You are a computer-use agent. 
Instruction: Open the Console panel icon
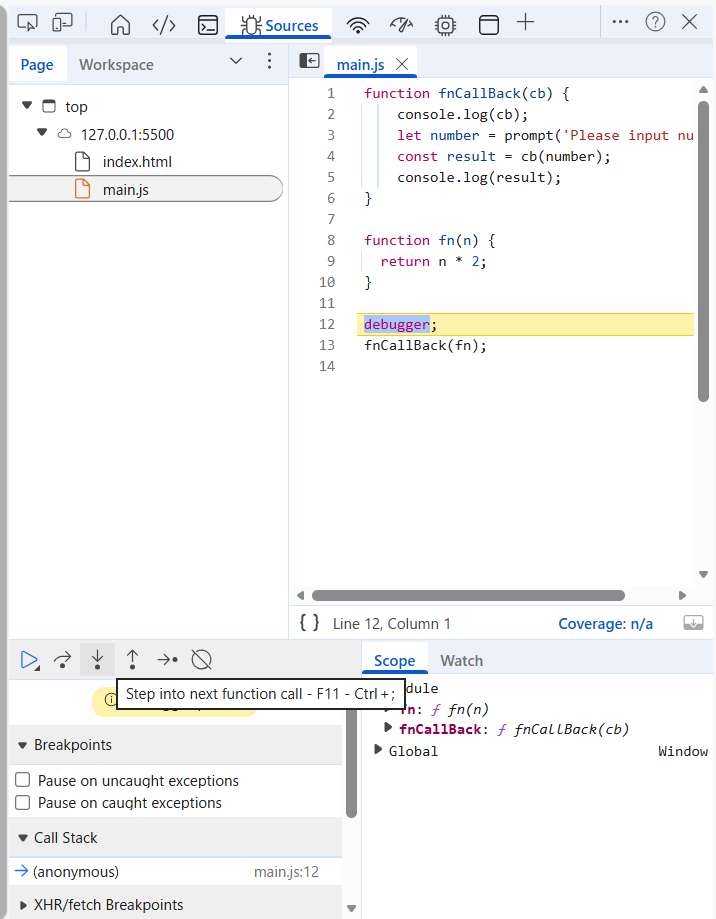click(207, 25)
